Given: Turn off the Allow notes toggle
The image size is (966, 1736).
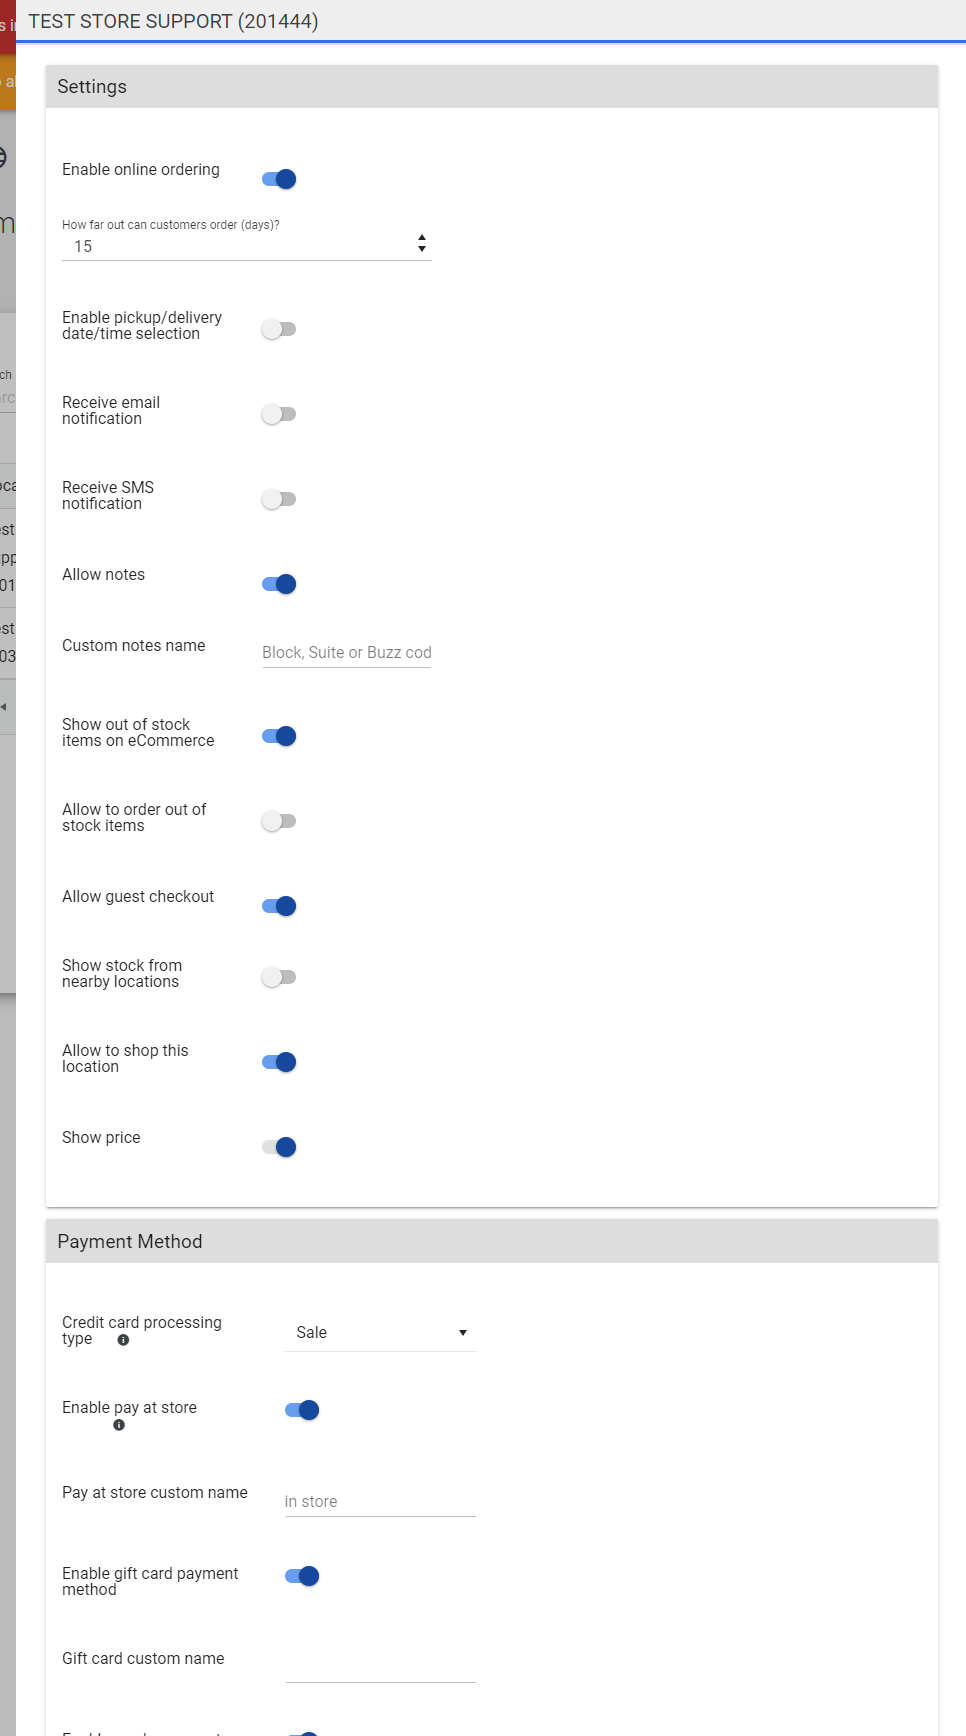Looking at the screenshot, I should (279, 584).
